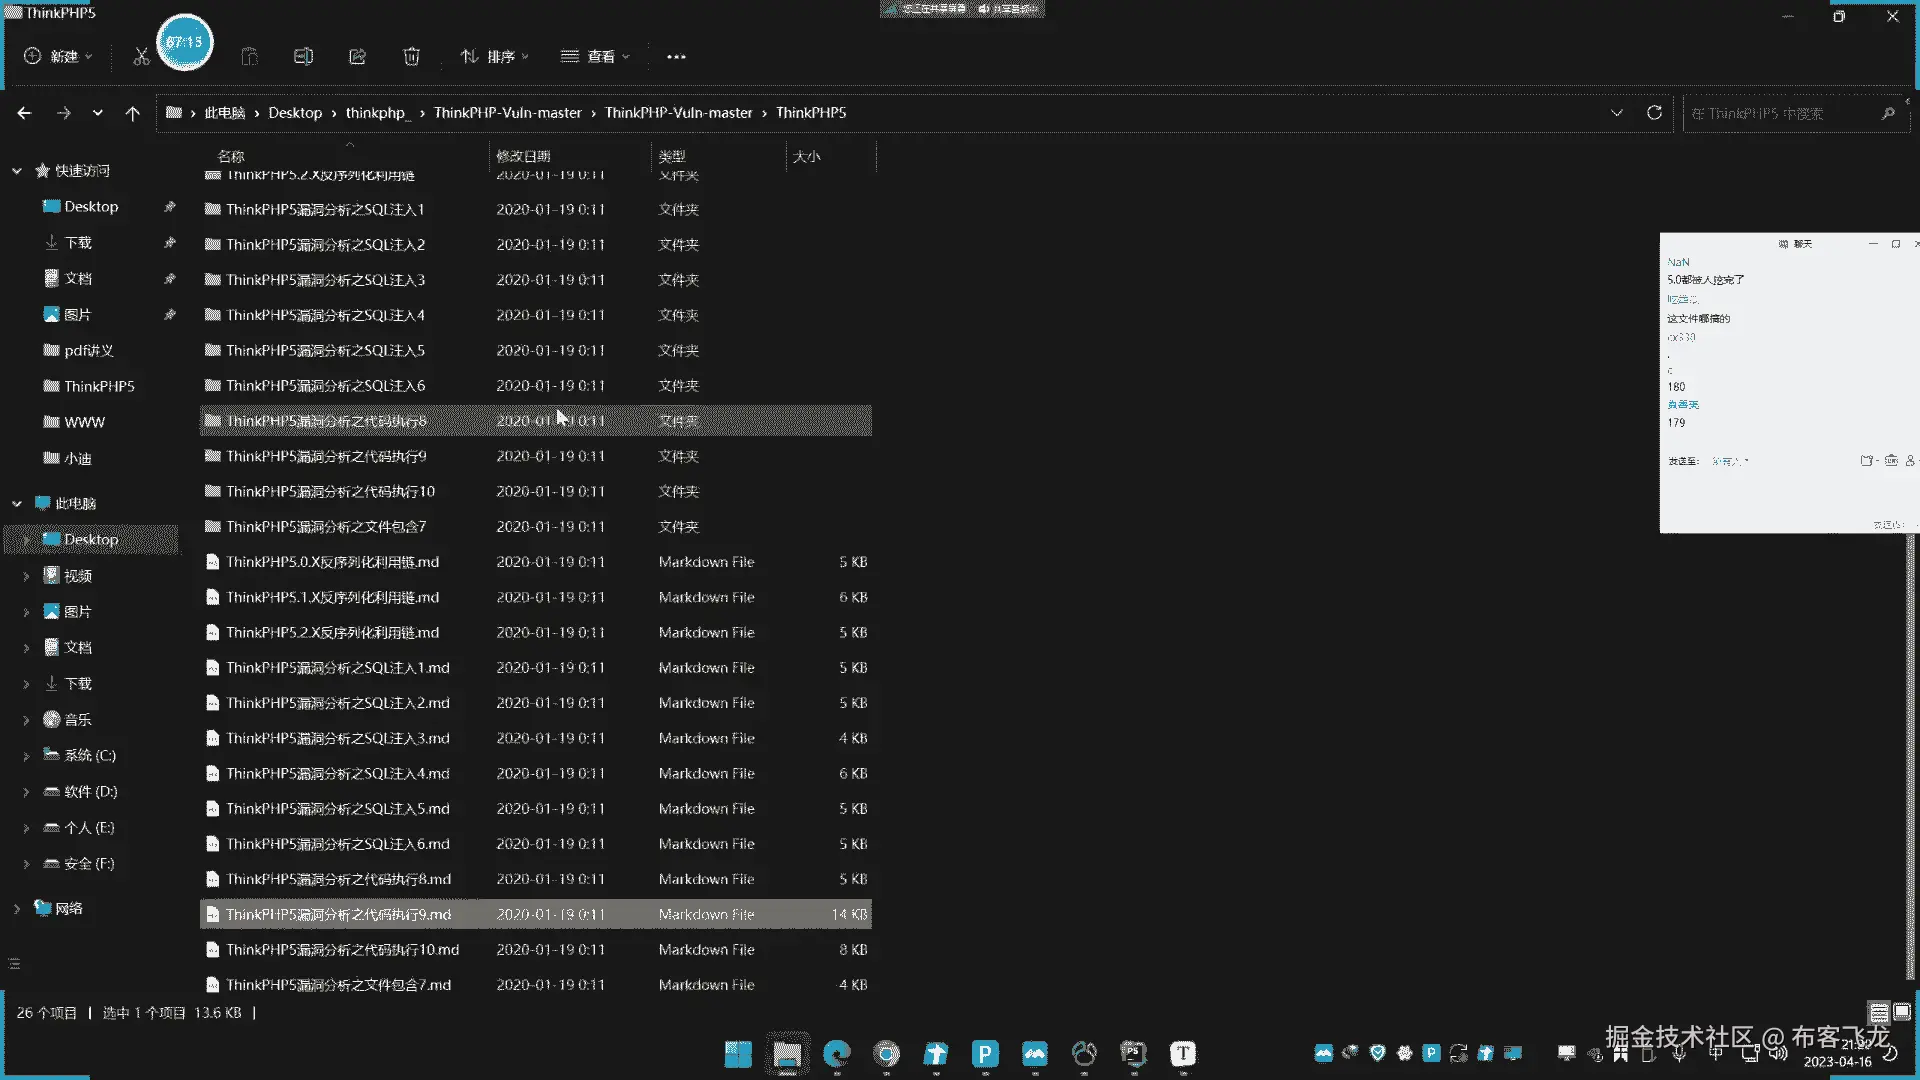Screen dimensions: 1920x1080
Task: Switch to large thumbnails view toggle
Action: coord(1901,1012)
